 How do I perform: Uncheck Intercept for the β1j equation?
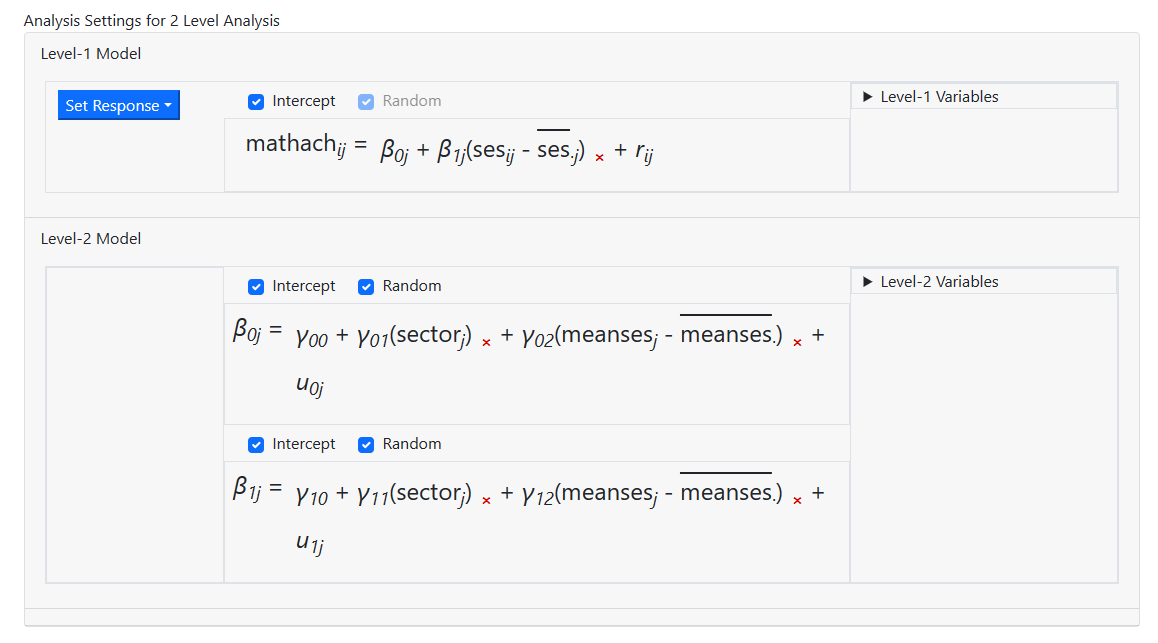coord(256,444)
